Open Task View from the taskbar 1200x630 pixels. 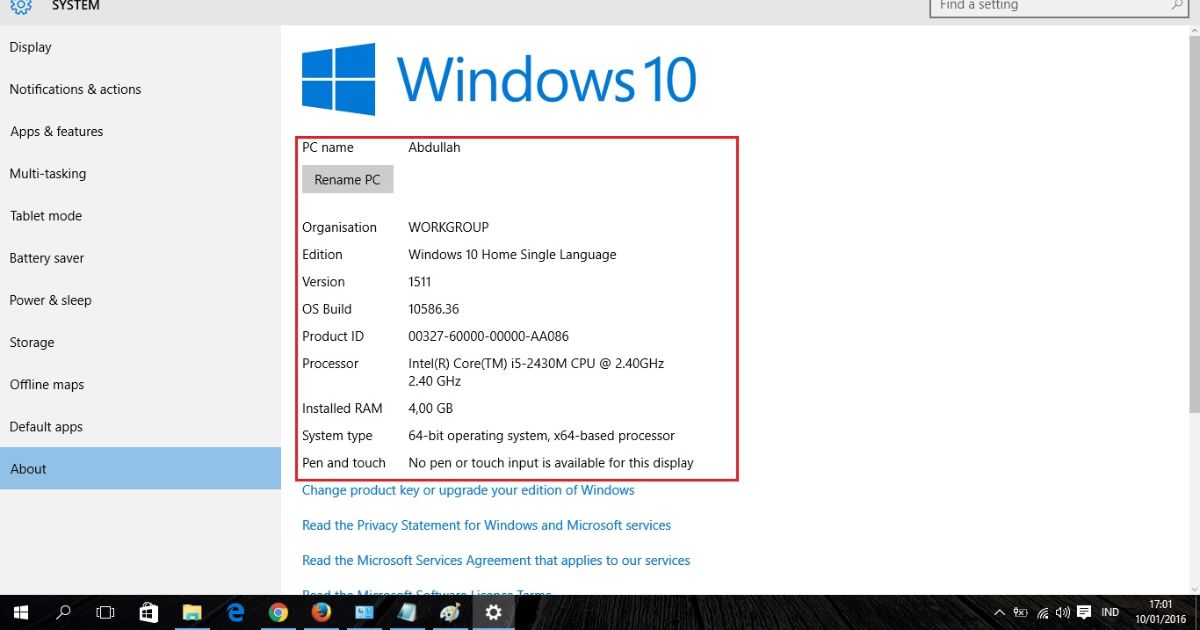(x=104, y=613)
